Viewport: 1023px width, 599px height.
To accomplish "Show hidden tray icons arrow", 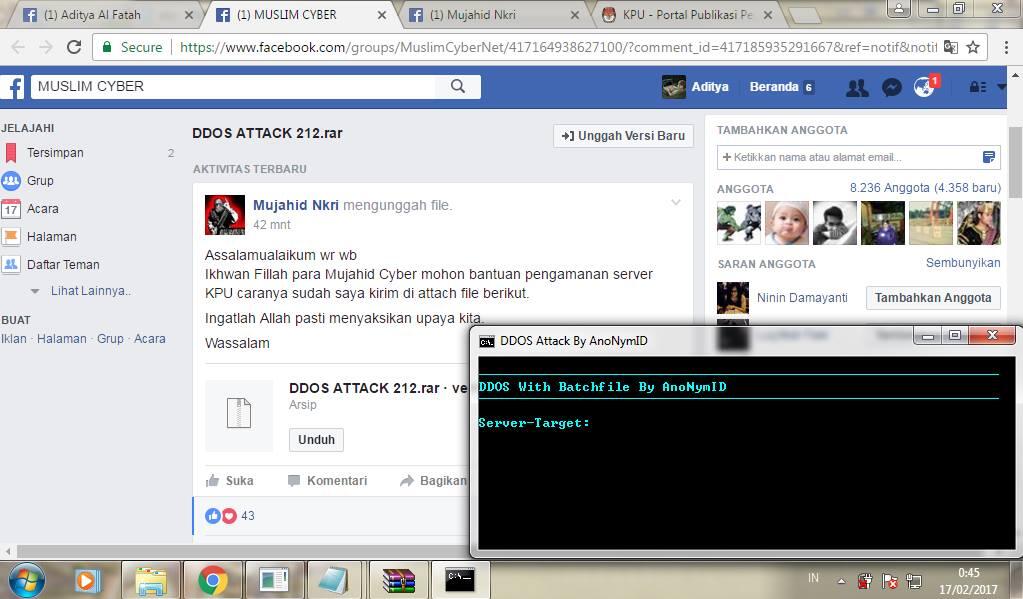I will (842, 580).
